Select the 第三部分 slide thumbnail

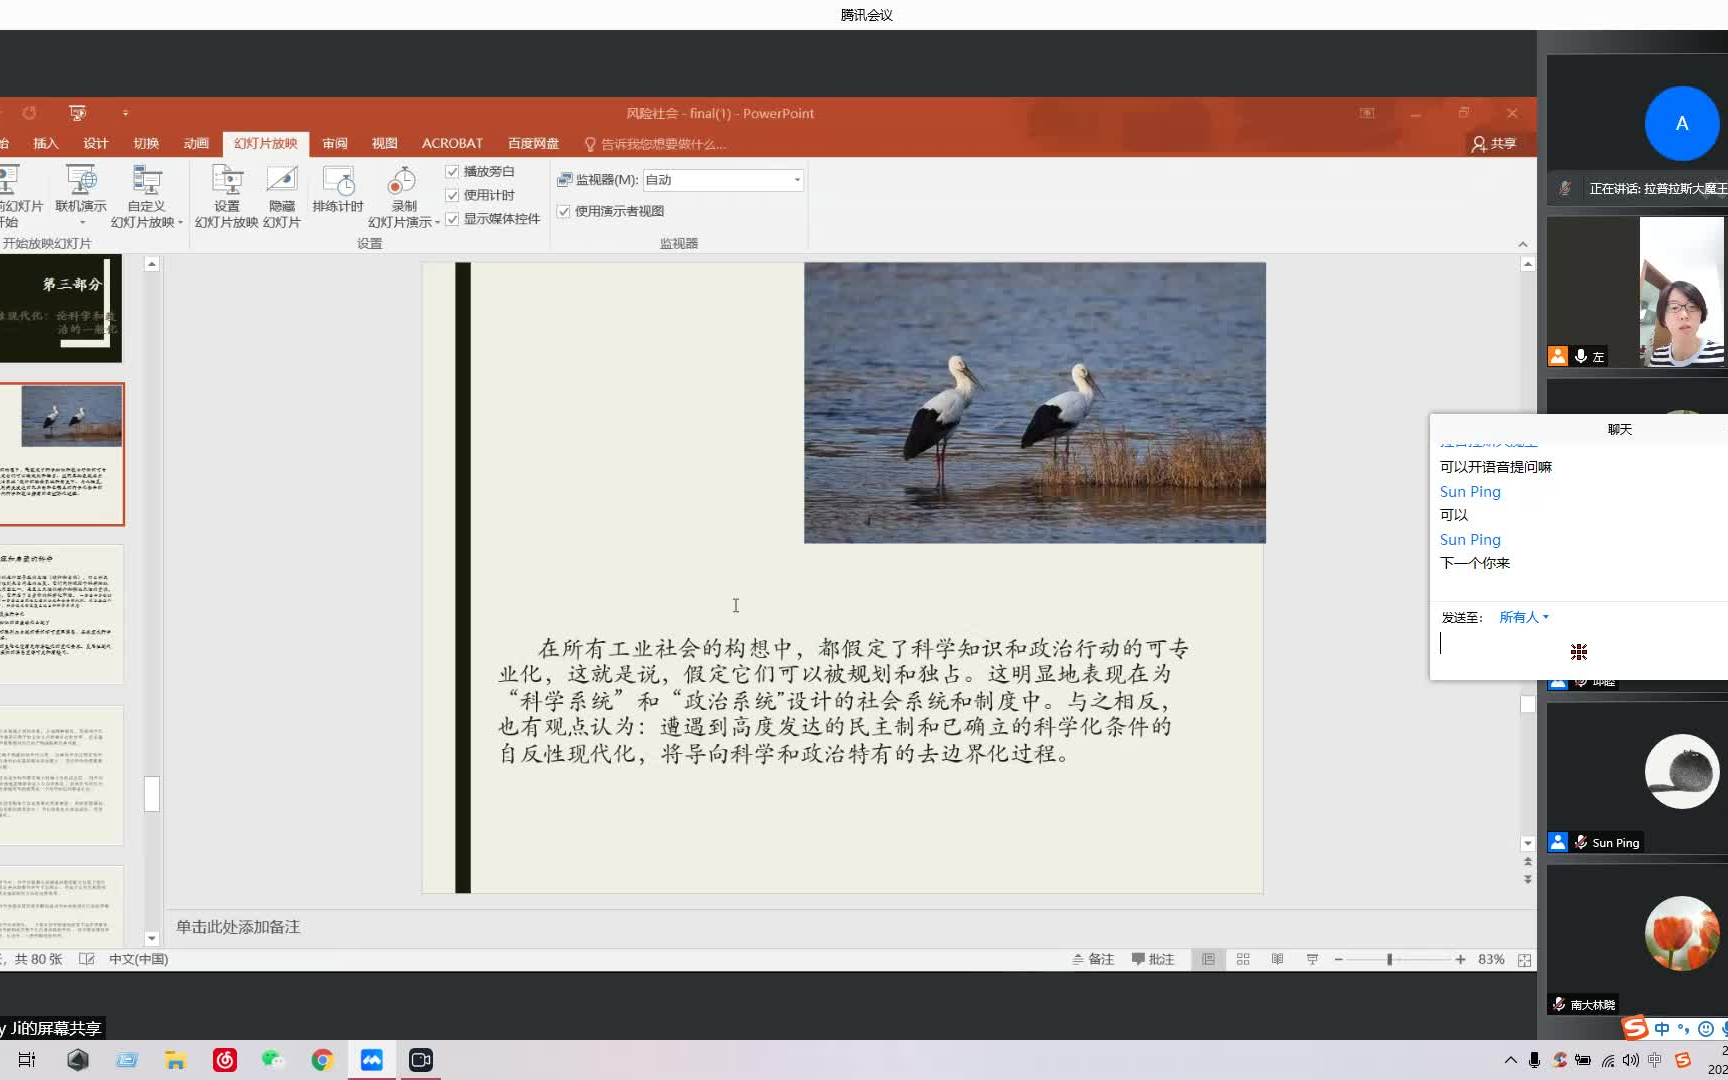pyautogui.click(x=60, y=308)
